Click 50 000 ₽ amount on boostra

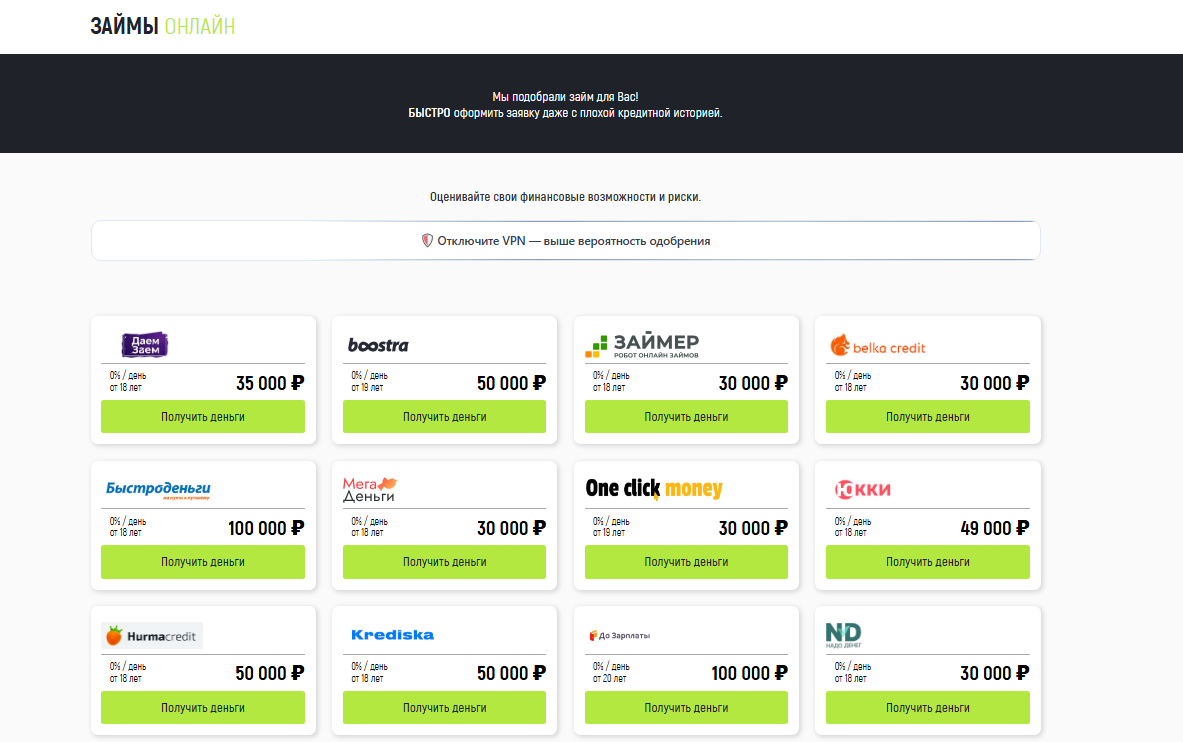tap(512, 383)
